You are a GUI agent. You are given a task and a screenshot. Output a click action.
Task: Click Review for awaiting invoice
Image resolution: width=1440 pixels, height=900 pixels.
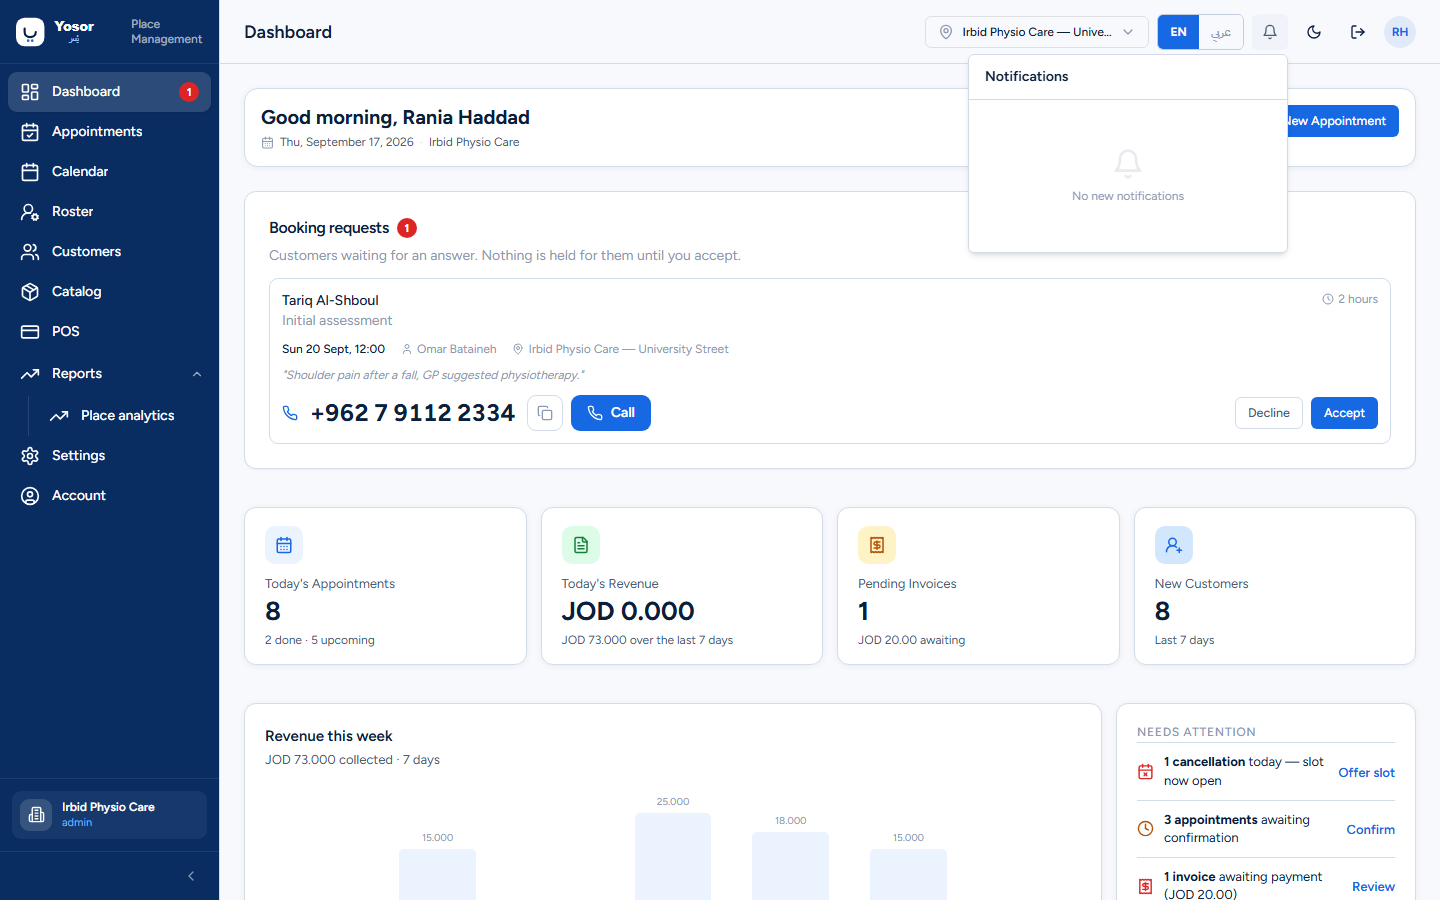pyautogui.click(x=1373, y=887)
